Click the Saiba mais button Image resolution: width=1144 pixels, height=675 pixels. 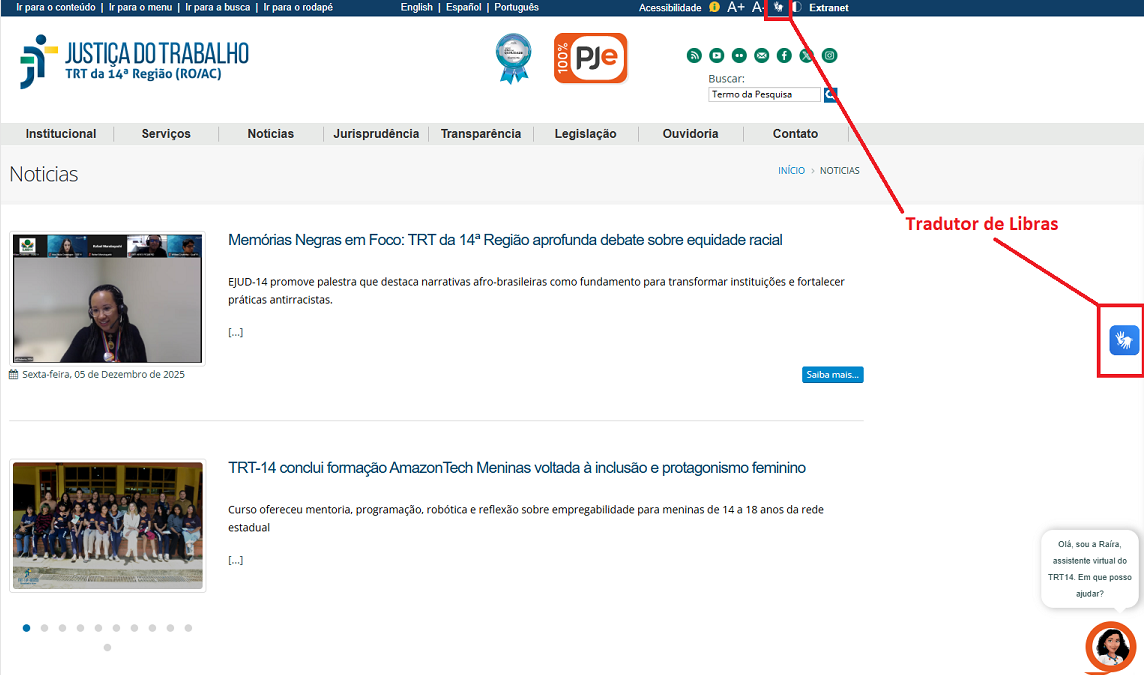pyautogui.click(x=832, y=375)
